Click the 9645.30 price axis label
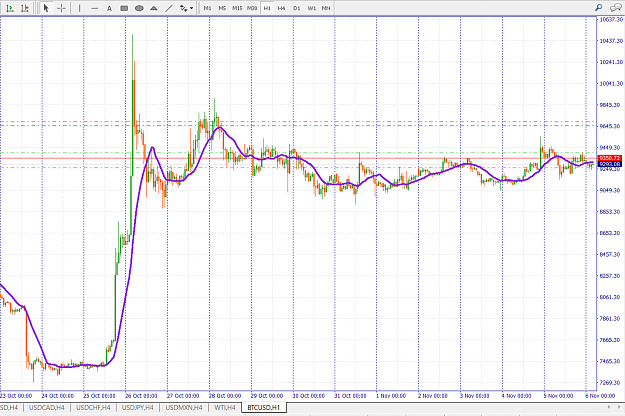This screenshot has width=625, height=416. 611,126
